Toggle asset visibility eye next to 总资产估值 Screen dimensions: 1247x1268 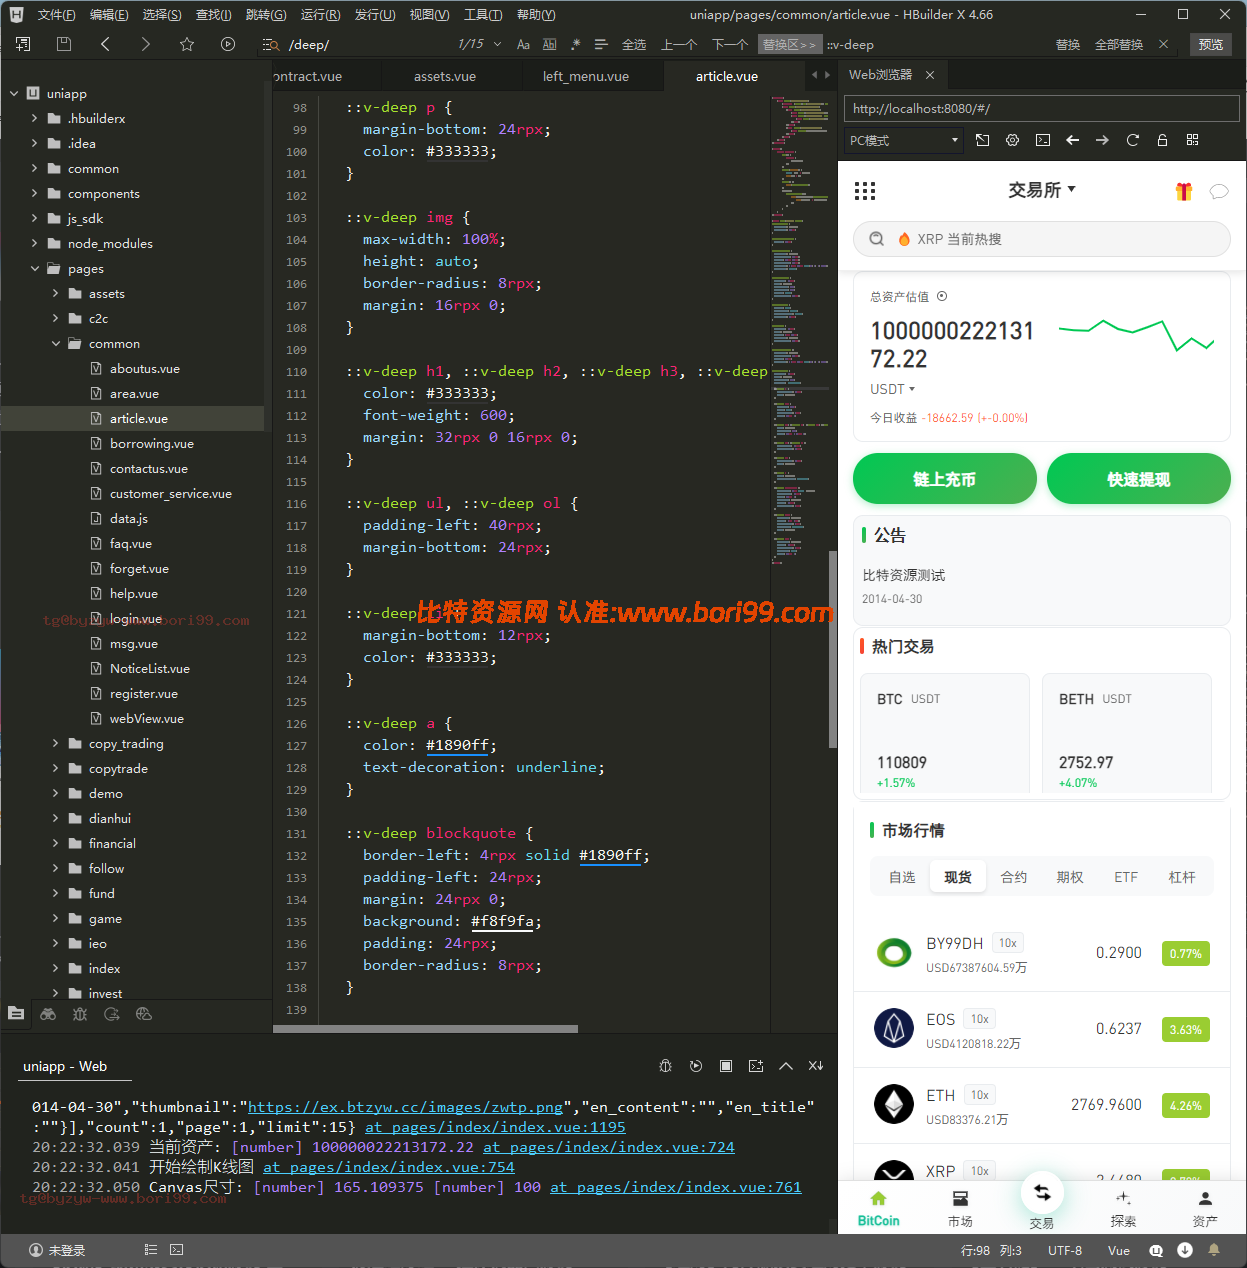click(942, 296)
